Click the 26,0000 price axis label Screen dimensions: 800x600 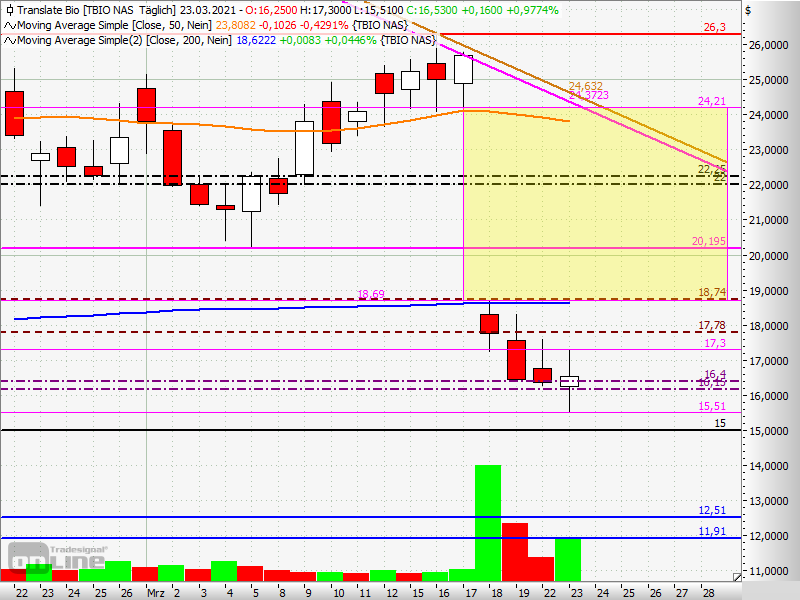pyautogui.click(x=768, y=45)
